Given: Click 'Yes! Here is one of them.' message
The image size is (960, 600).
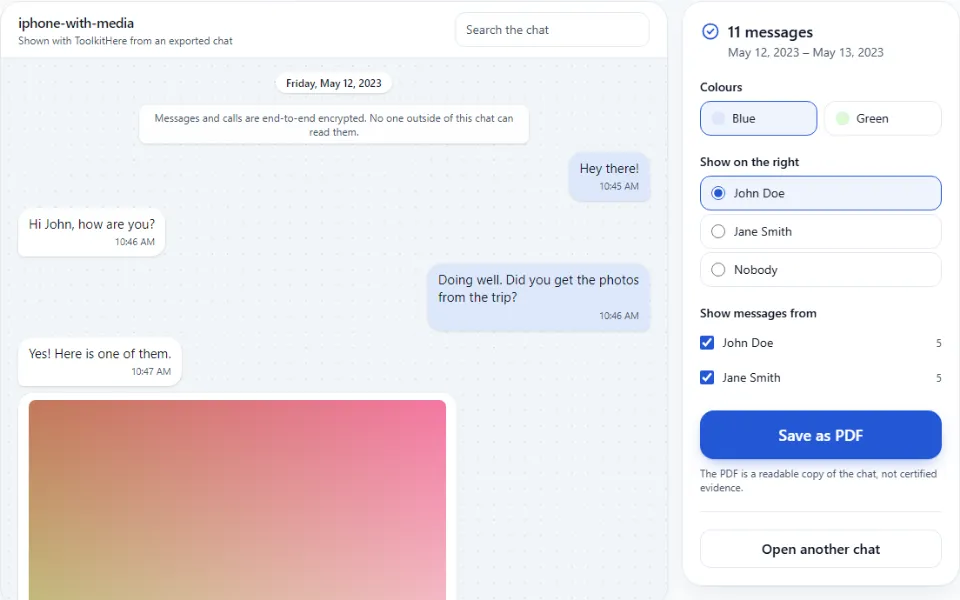Looking at the screenshot, I should click(100, 362).
